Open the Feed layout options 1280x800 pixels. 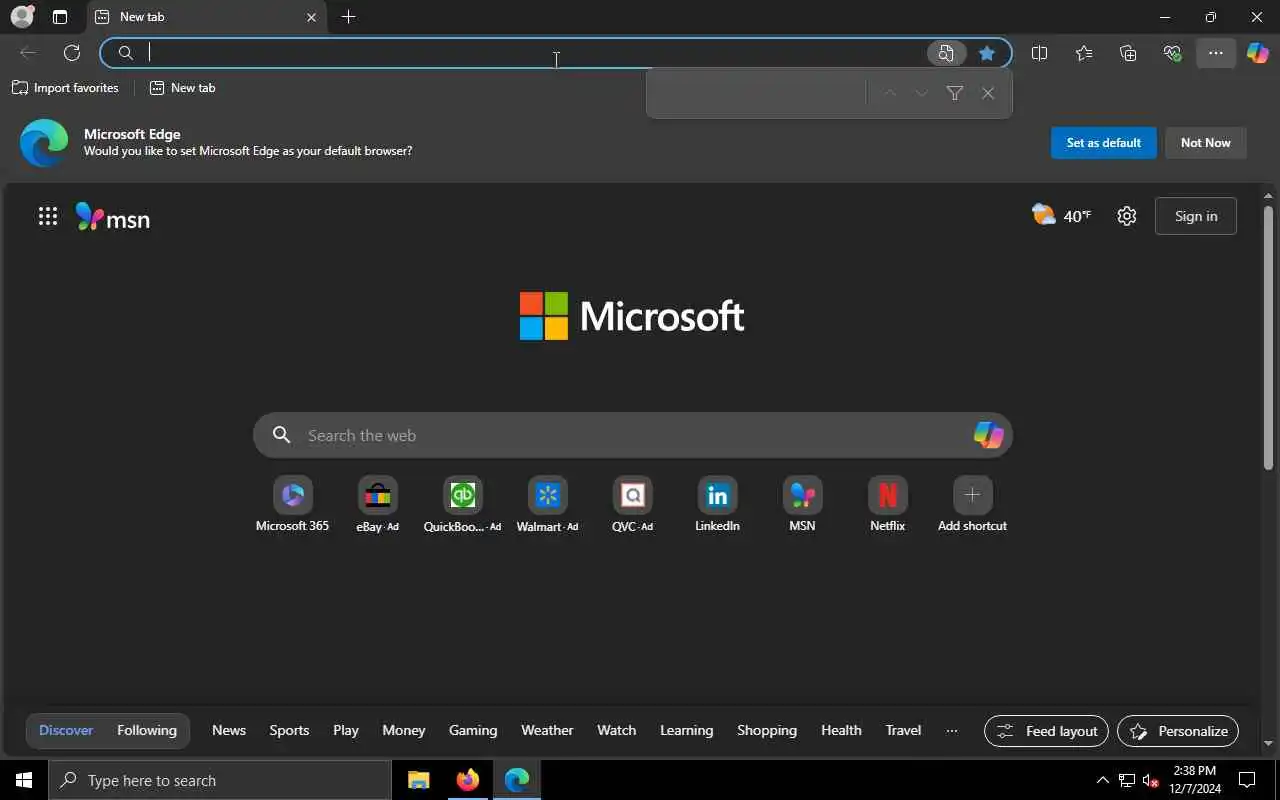(x=1046, y=731)
